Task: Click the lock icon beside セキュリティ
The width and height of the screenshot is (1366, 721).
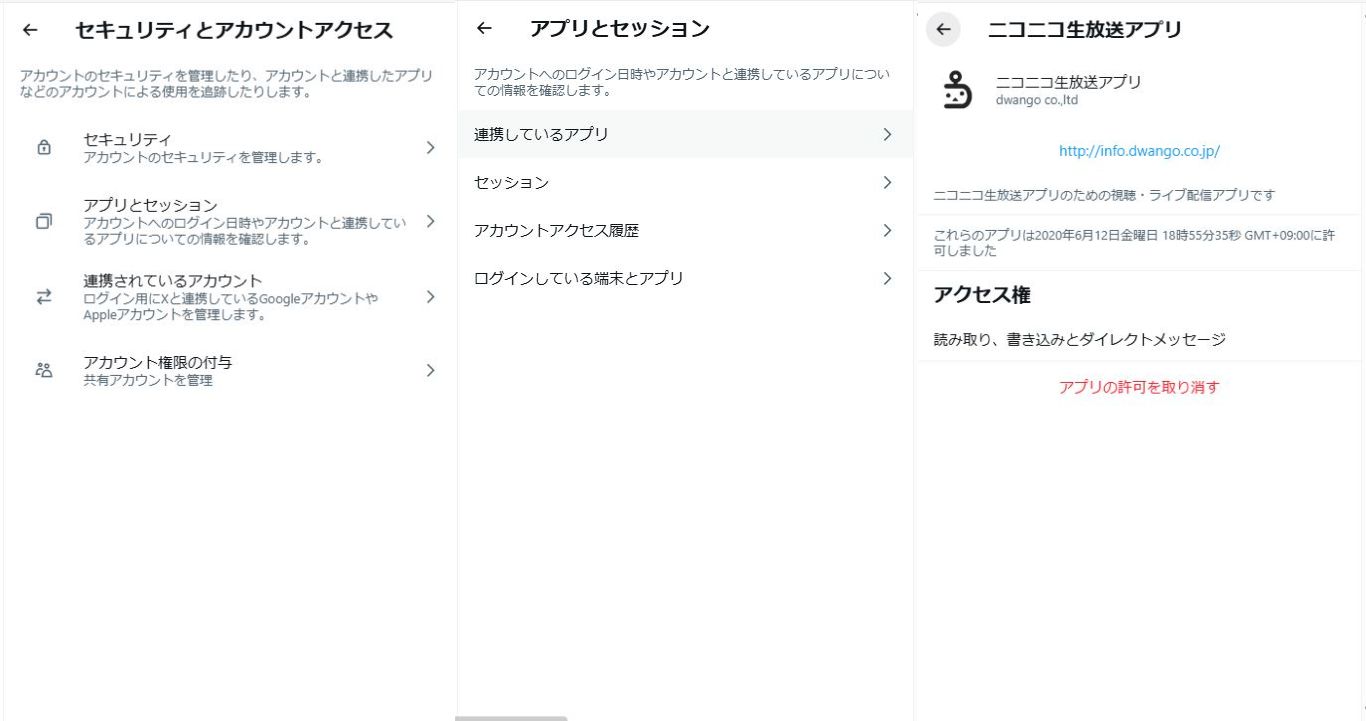Action: pyautogui.click(x=43, y=148)
